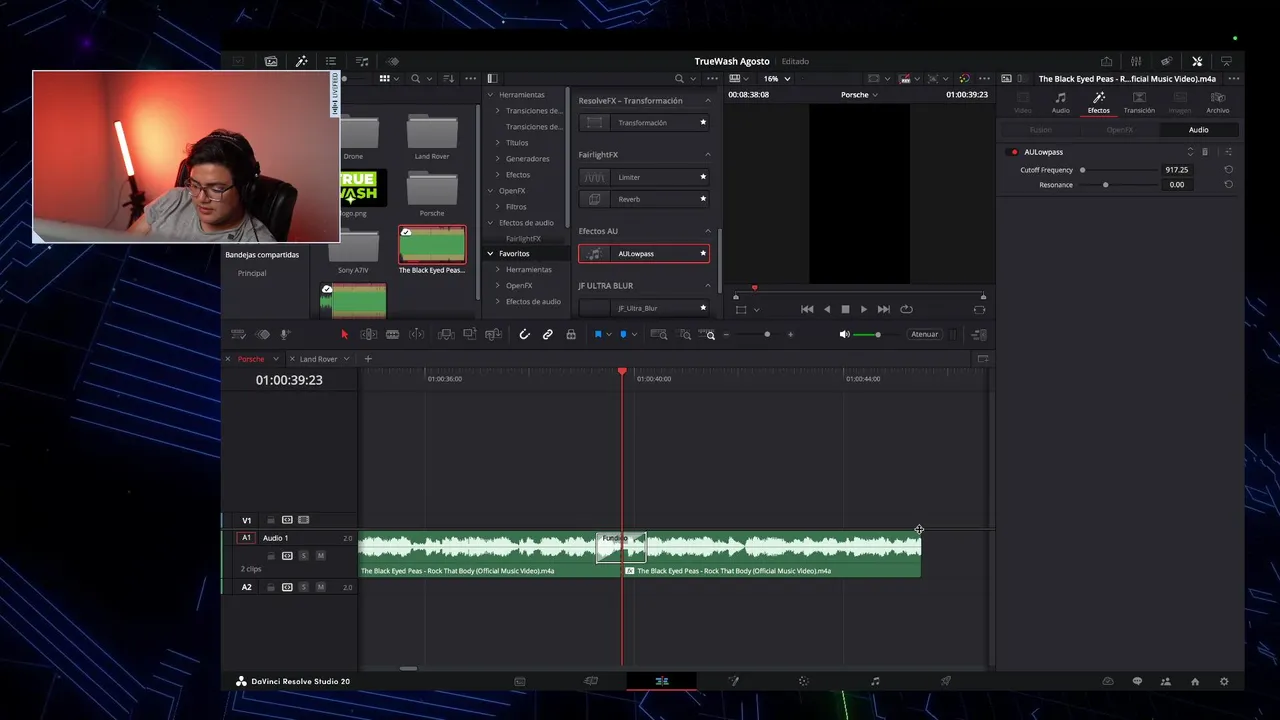Select the Audio effects sub-tab
1280x720 pixels.
(1198, 130)
